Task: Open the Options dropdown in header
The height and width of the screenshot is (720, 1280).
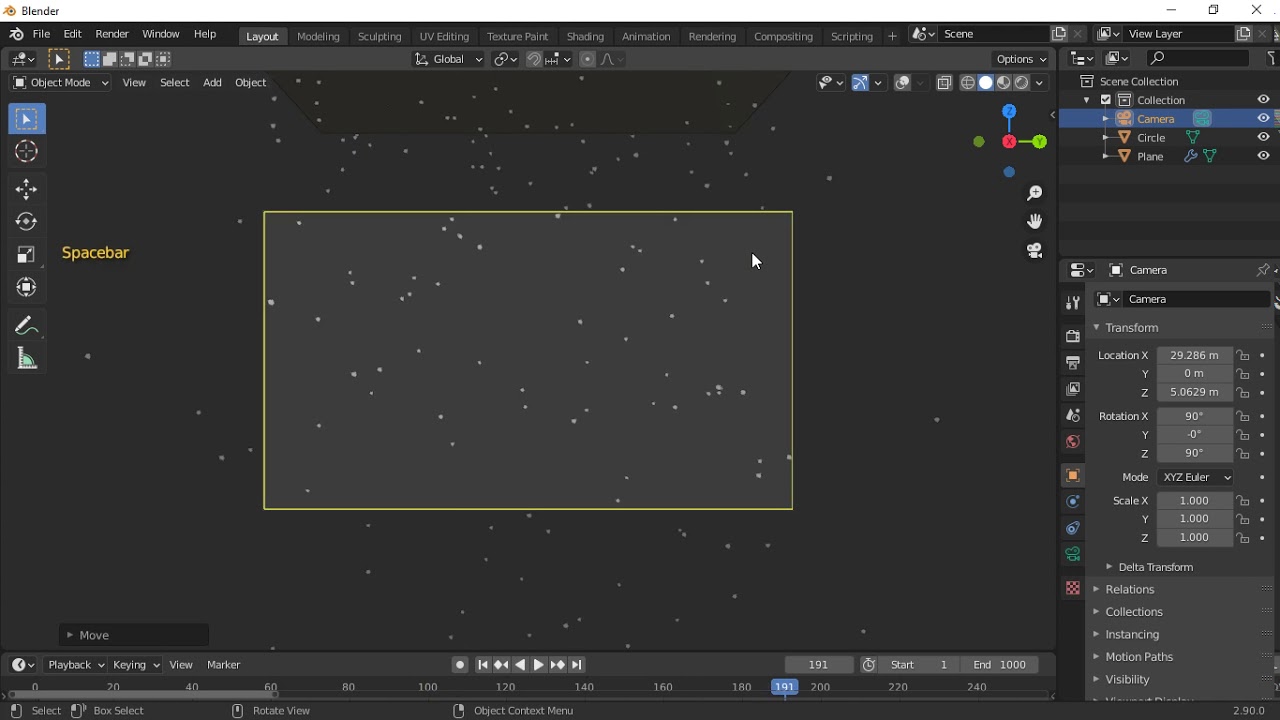Action: point(1023,59)
